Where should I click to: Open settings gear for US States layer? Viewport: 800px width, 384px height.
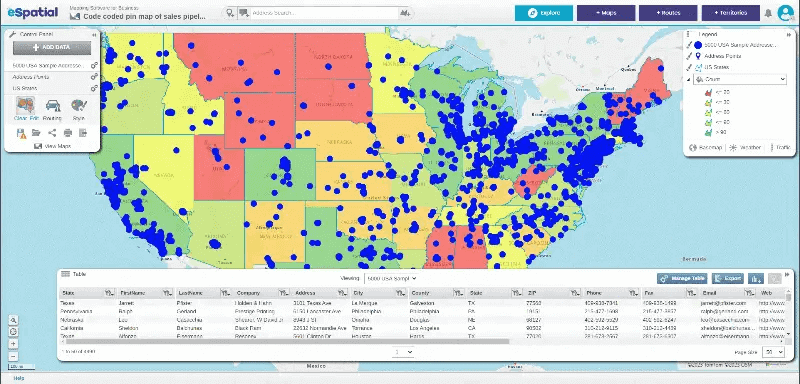[94, 88]
